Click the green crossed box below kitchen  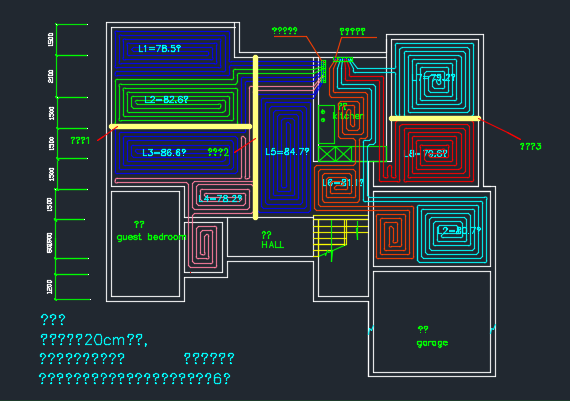pos(335,154)
